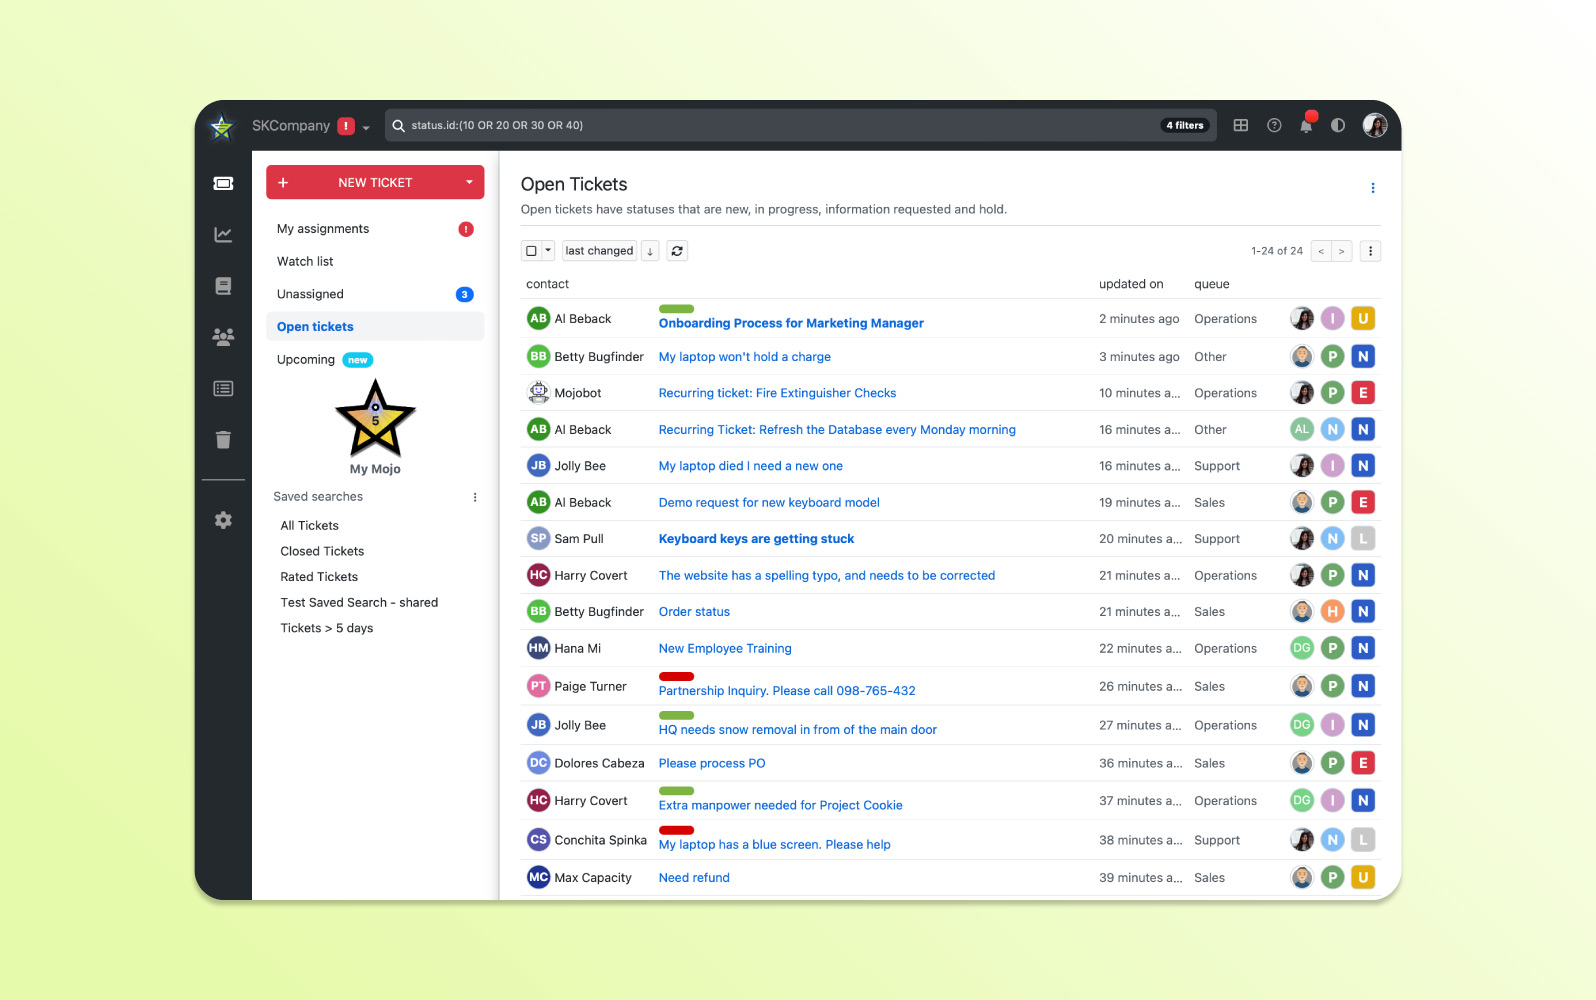
Task: Open the caret beside the select-all checkbox
Action: pos(548,251)
